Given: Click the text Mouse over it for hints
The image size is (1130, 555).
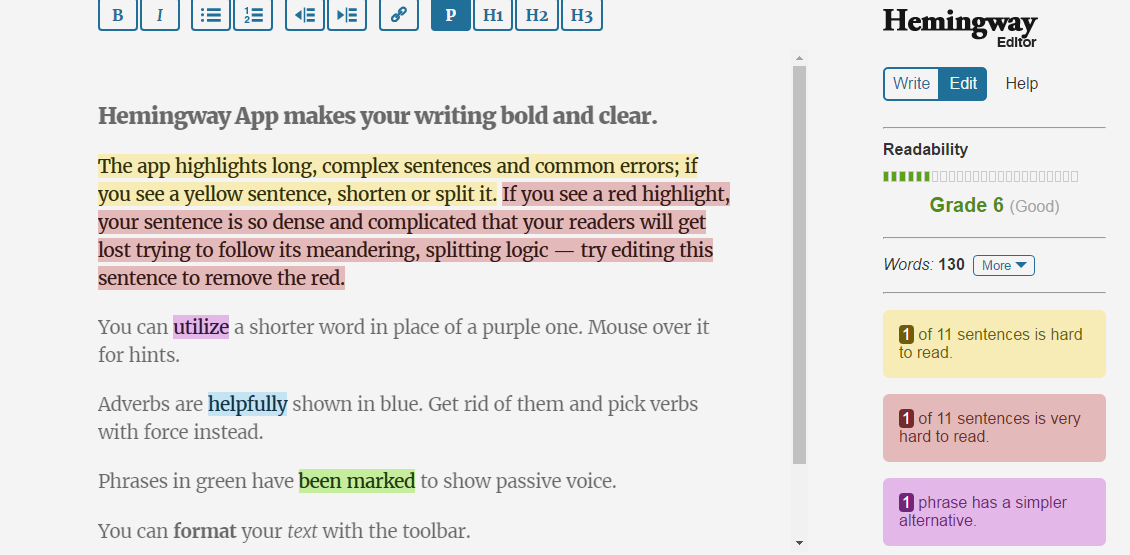Looking at the screenshot, I should tap(404, 341).
